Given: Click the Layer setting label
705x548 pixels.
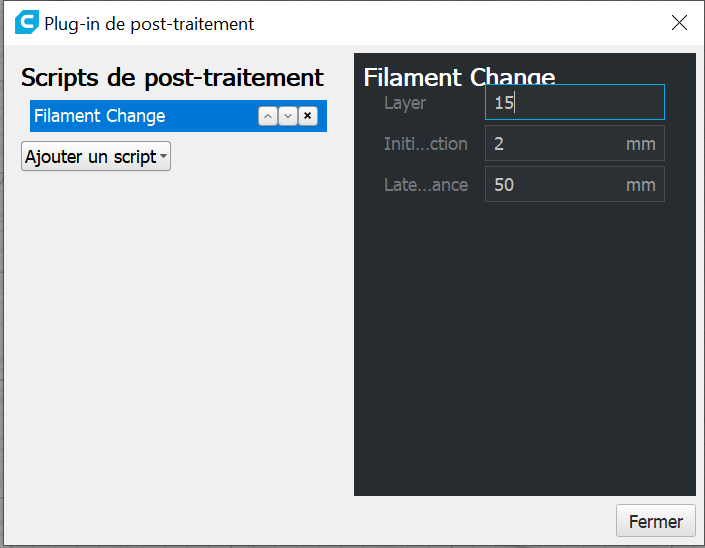Looking at the screenshot, I should tap(405, 103).
